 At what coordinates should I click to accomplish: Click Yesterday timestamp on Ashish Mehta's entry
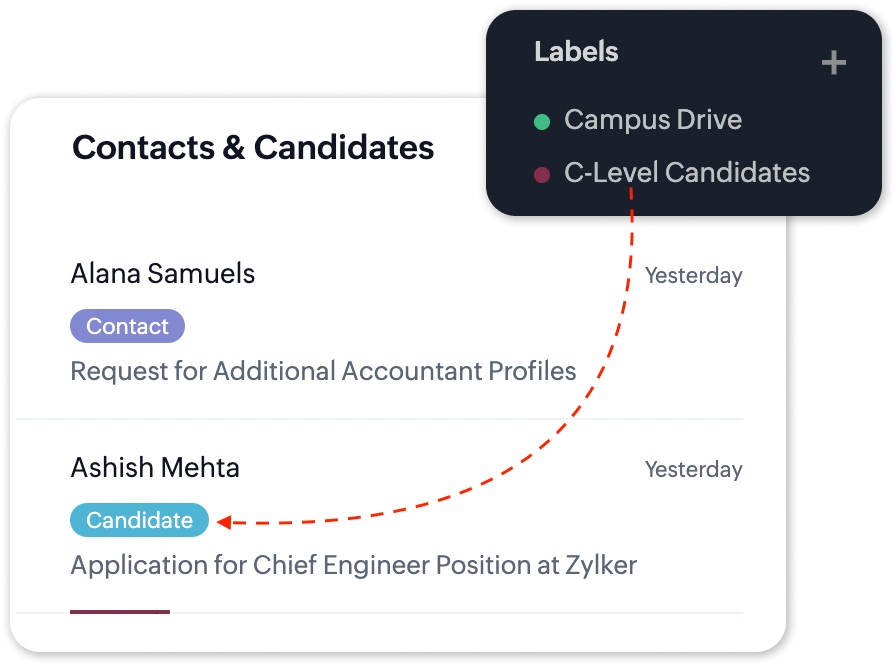point(693,470)
